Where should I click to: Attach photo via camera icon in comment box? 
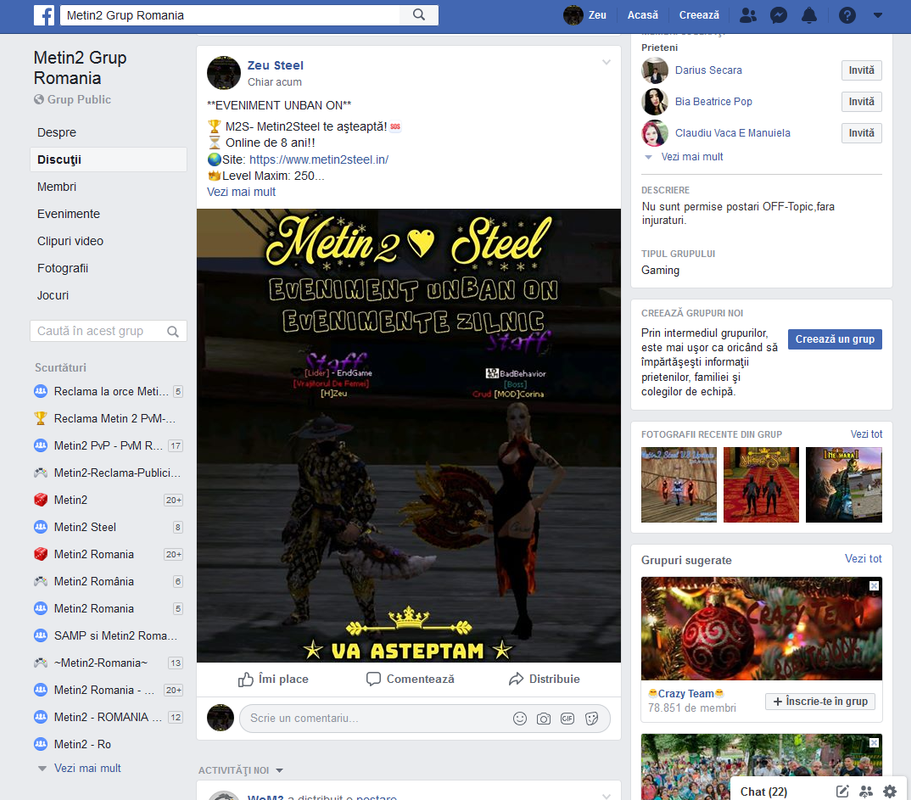click(544, 719)
